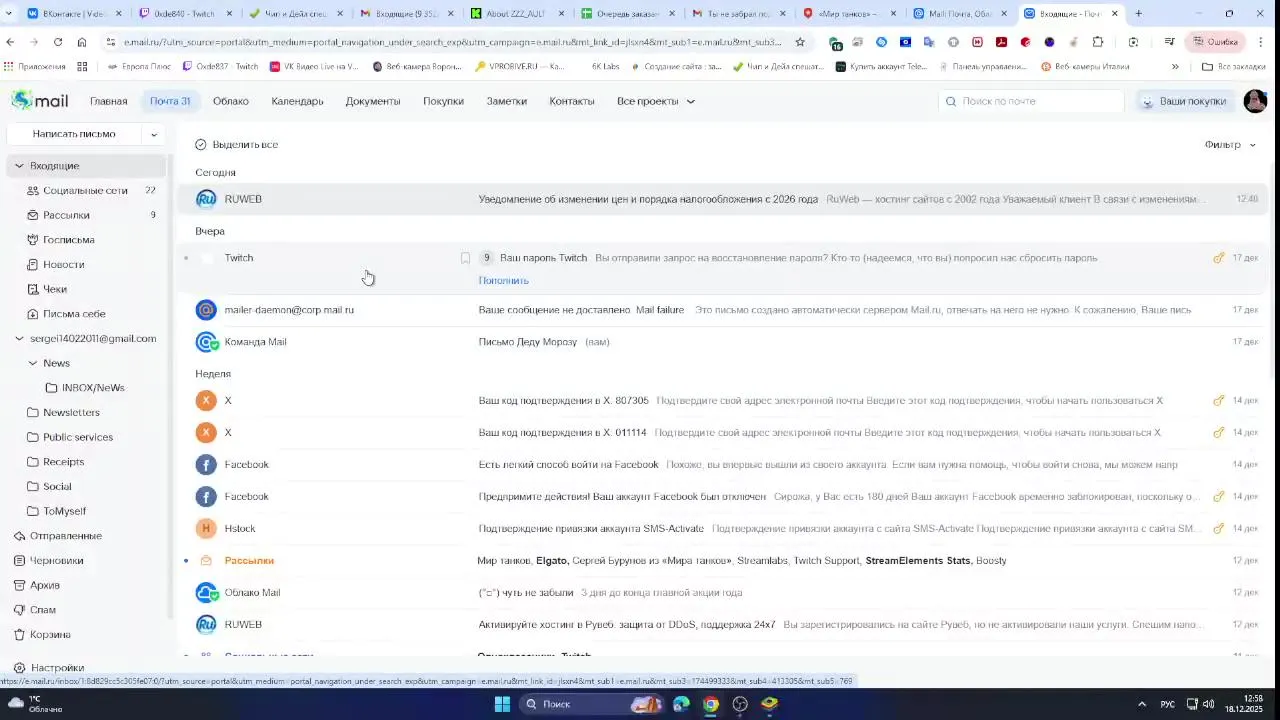Viewport: 1280px width, 720px height.
Task: Toggle unread dot on Рассылки row
Action: click(186, 560)
